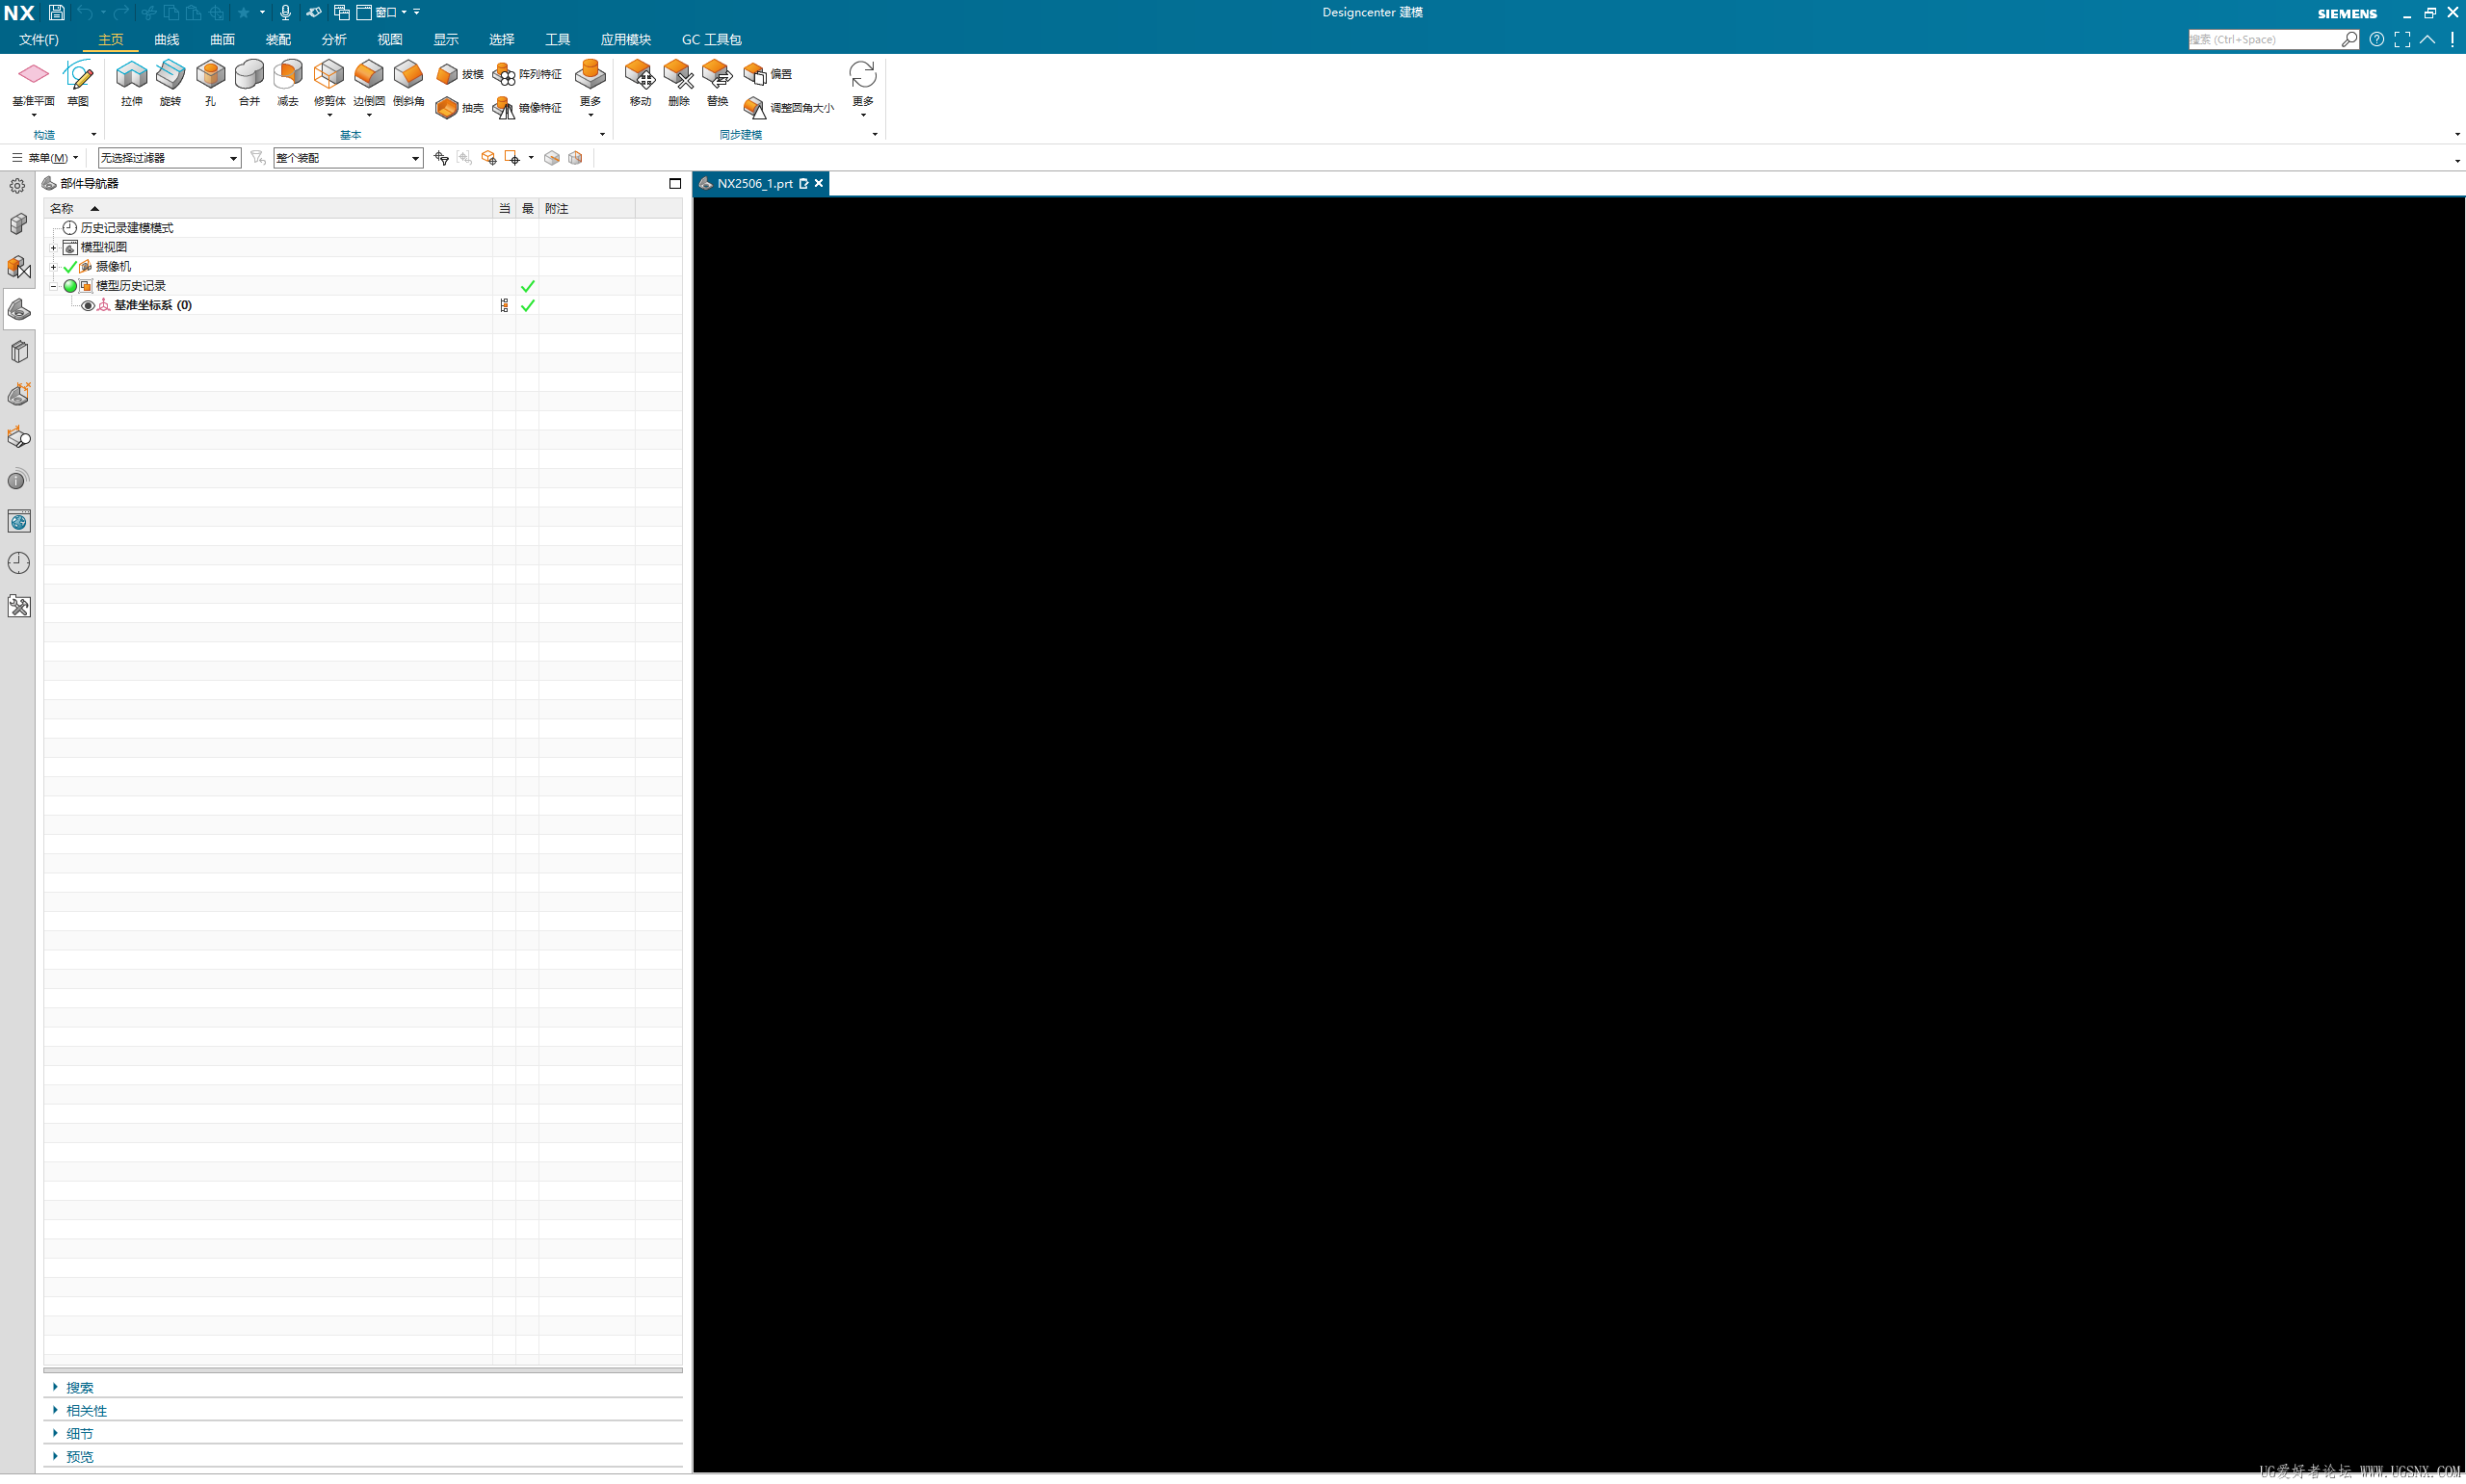Open the 文件(F) menu

click(39, 40)
